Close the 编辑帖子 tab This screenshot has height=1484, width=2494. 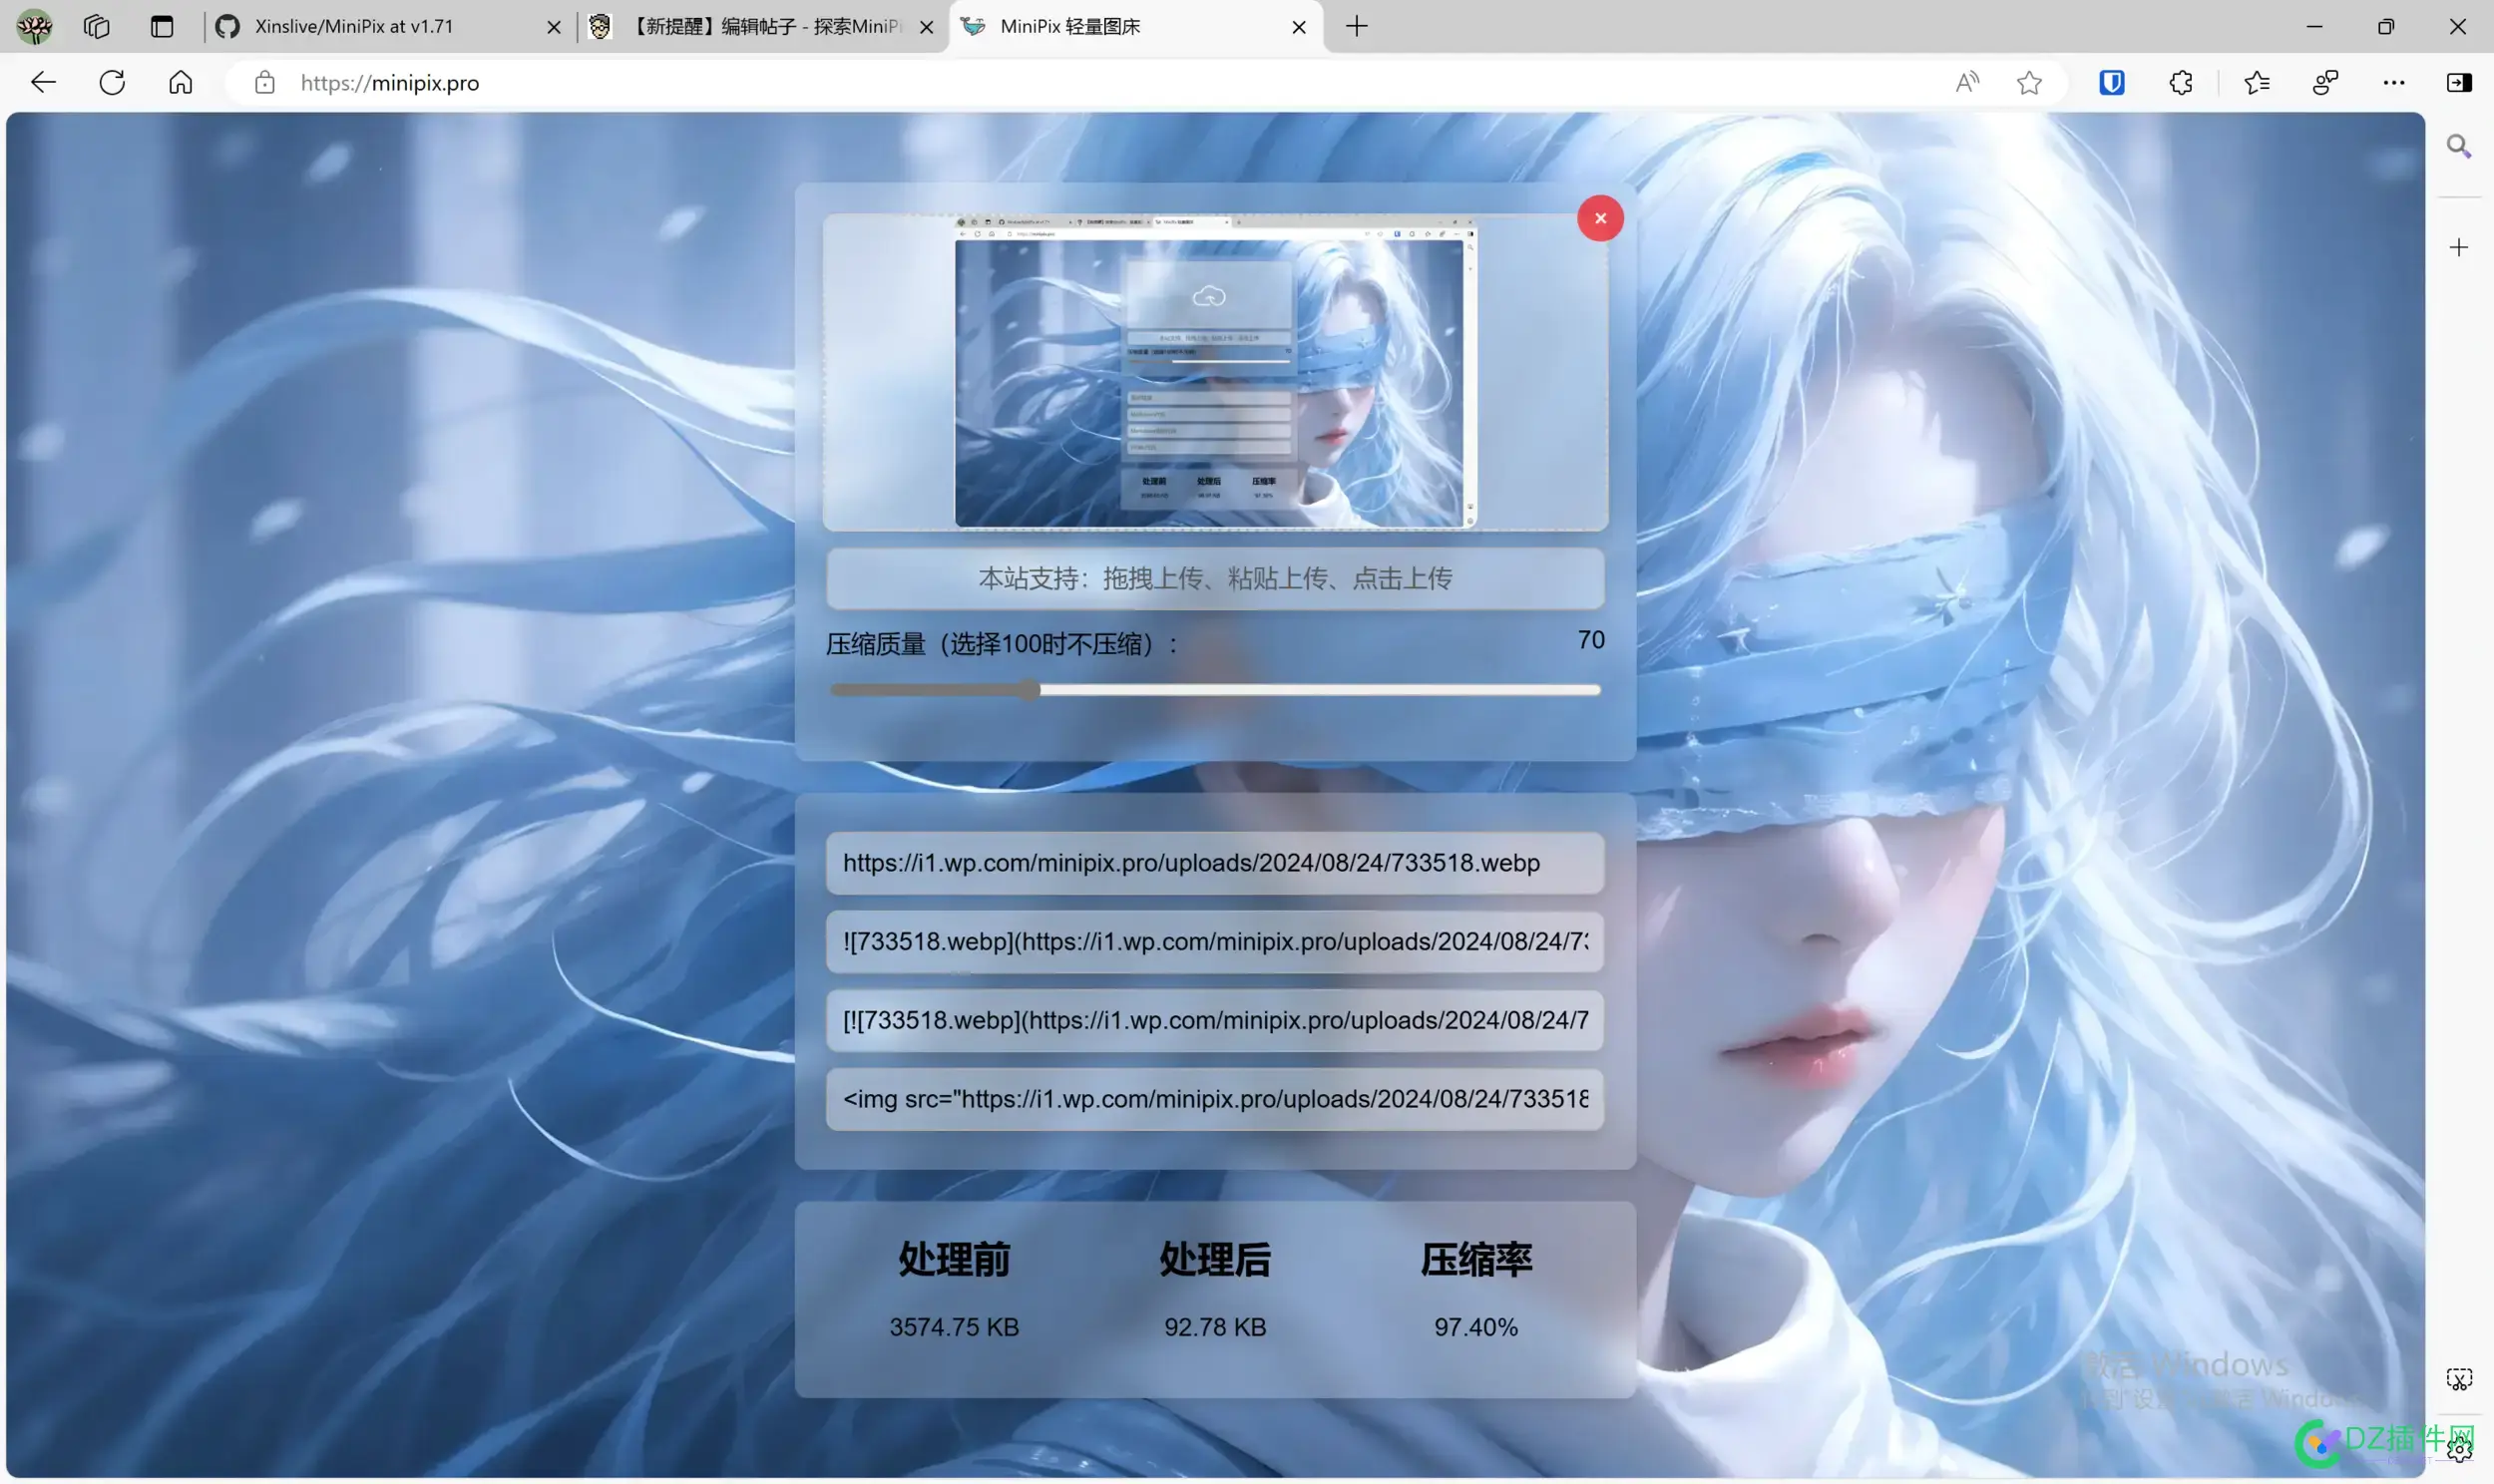click(926, 27)
